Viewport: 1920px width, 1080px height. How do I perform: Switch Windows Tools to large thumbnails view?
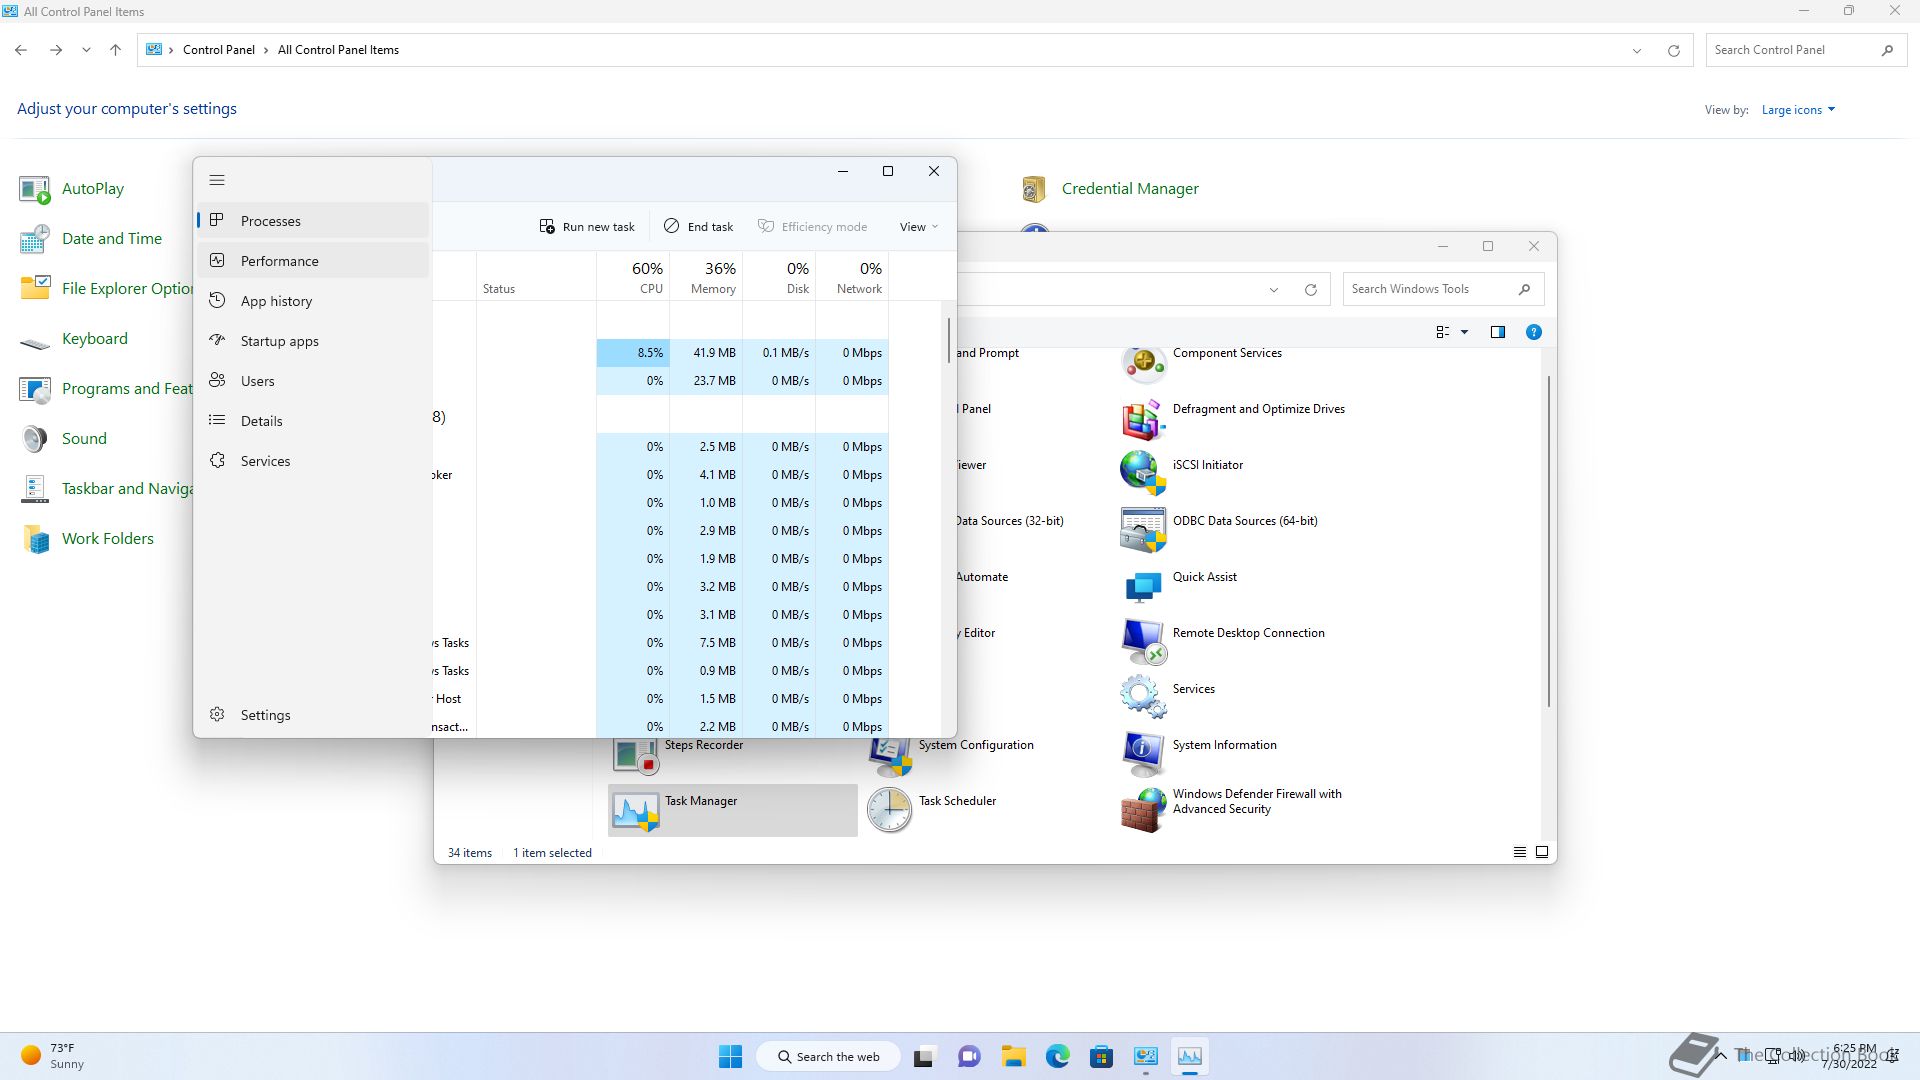click(1542, 853)
